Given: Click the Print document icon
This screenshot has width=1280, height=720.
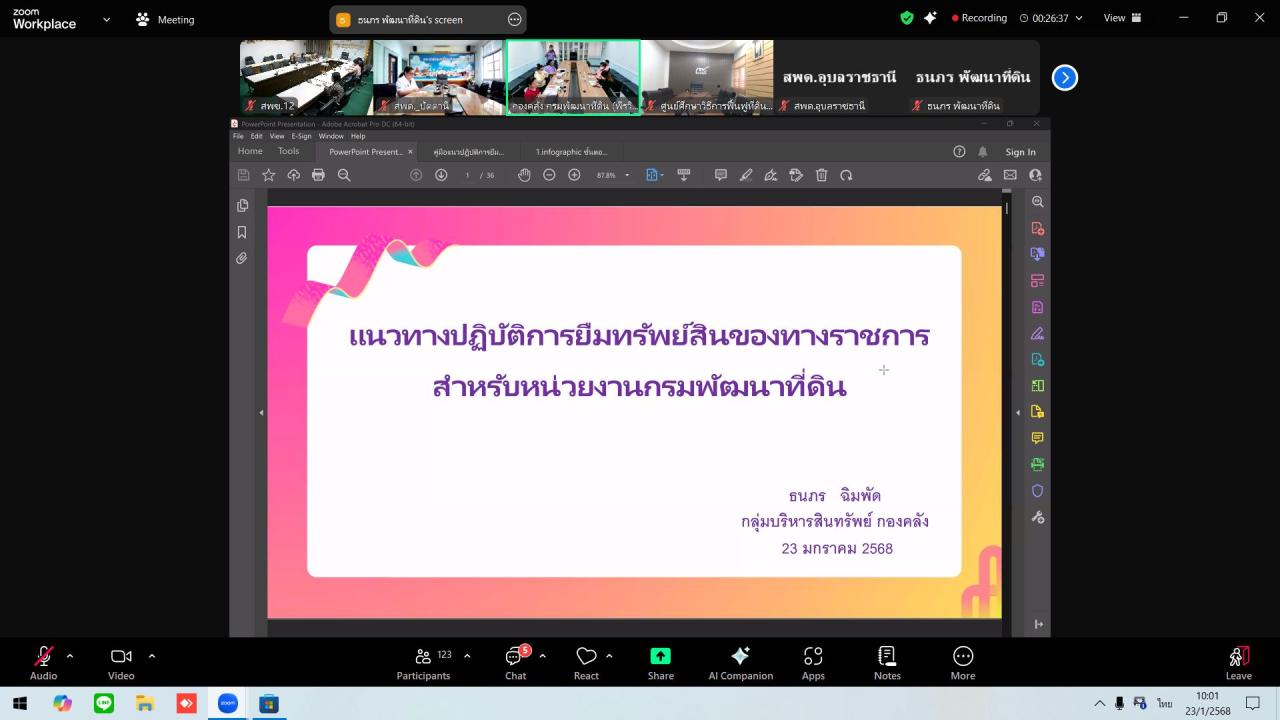Looking at the screenshot, I should coord(318,174).
